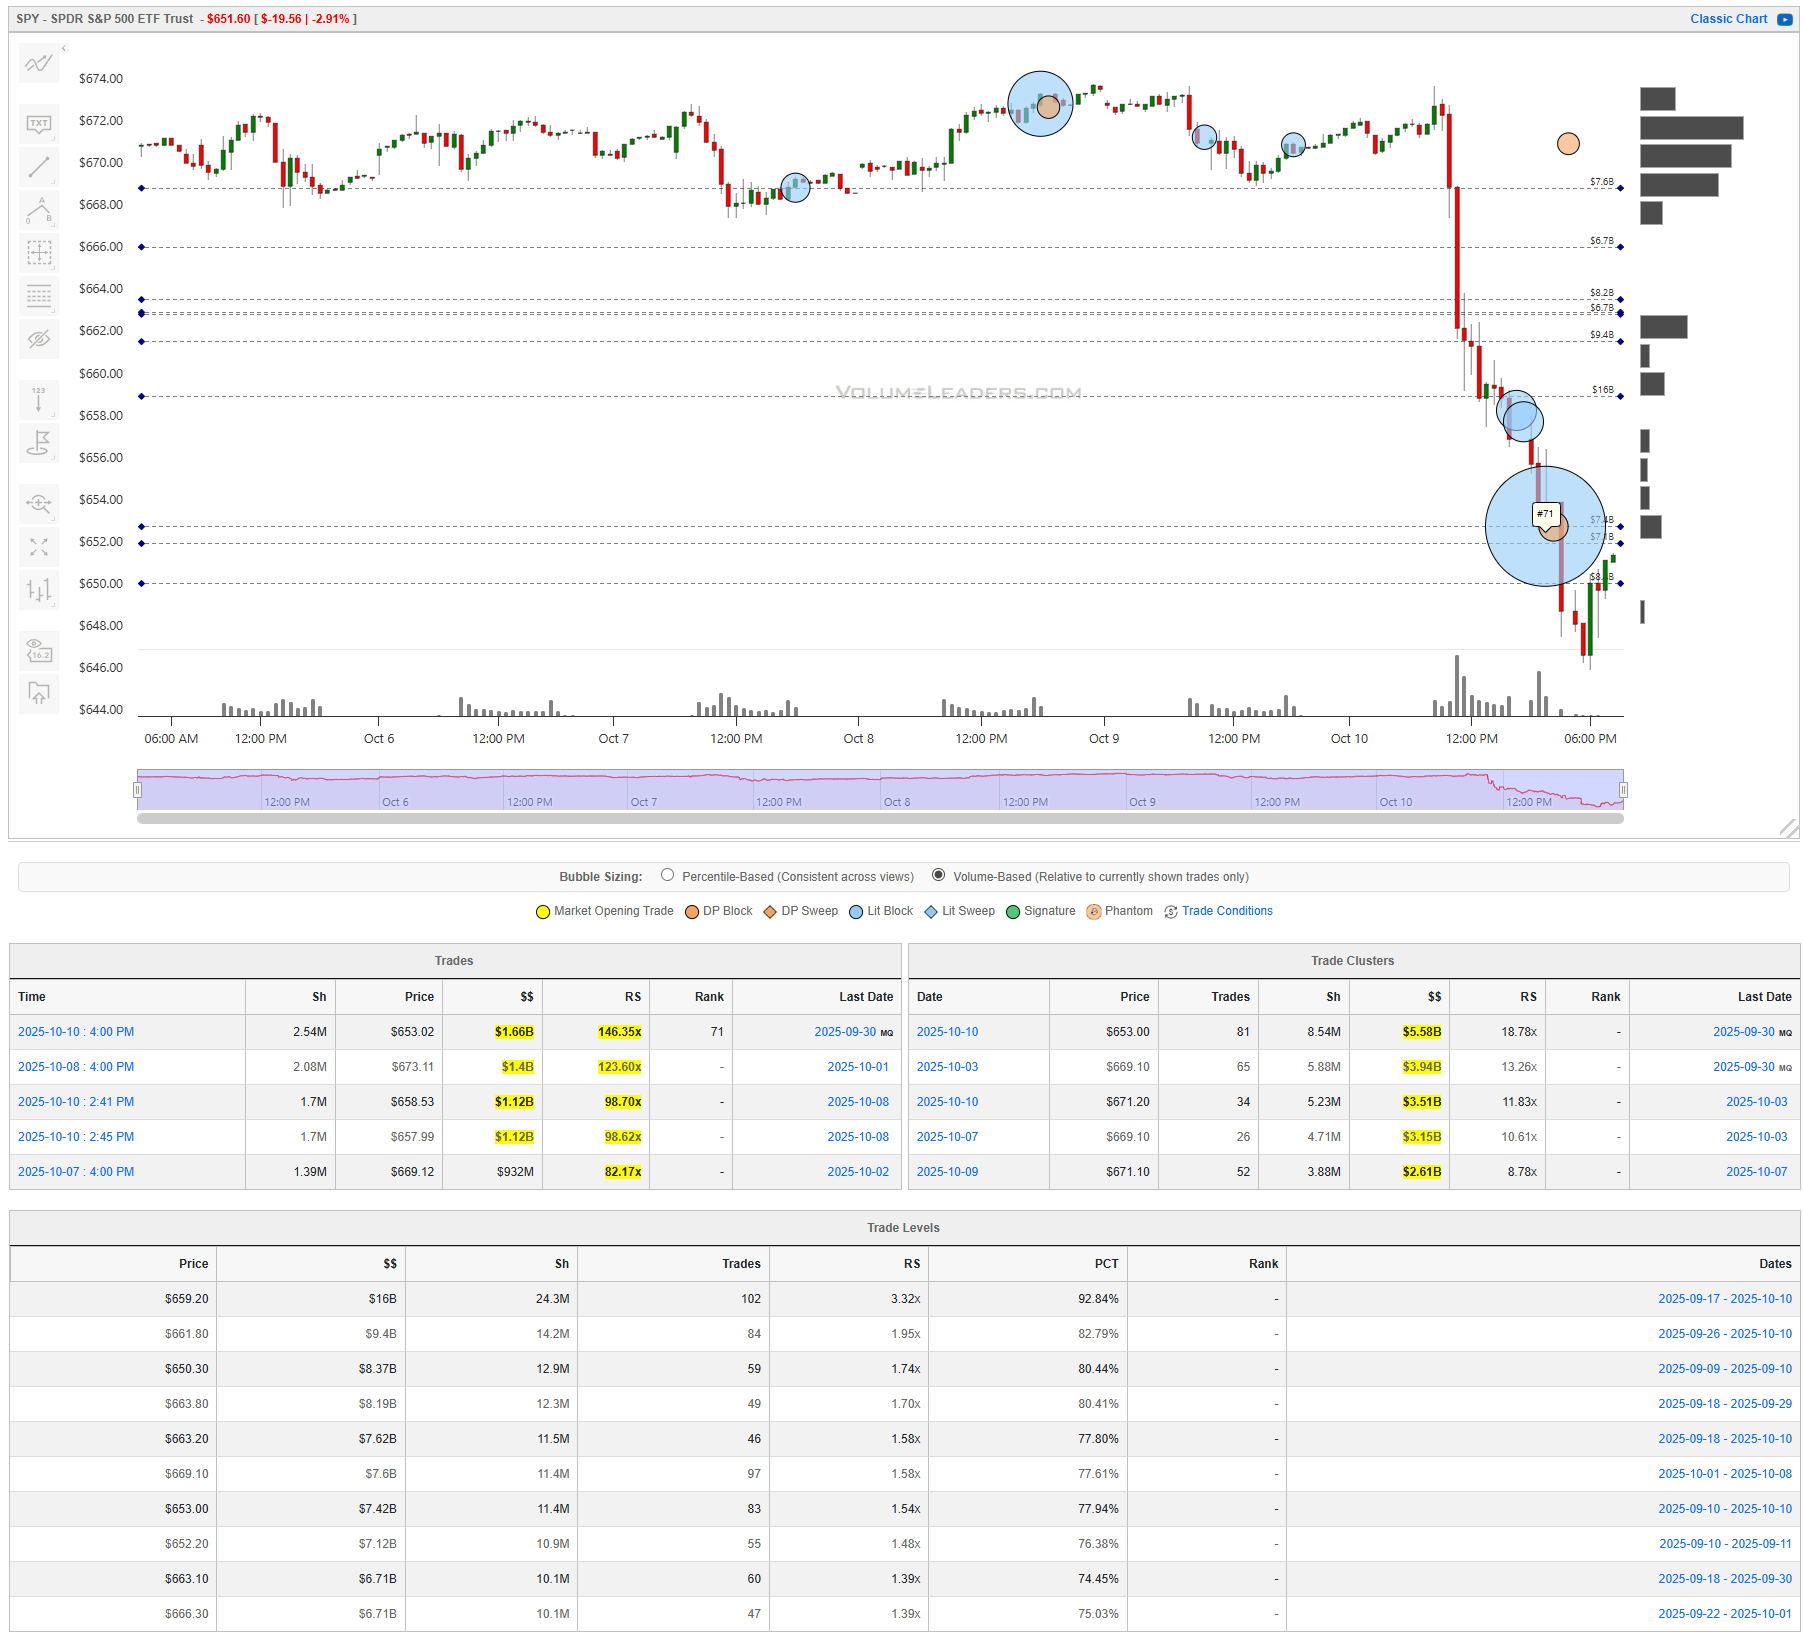
Task: Select the chart indicators icon in toolbar
Action: tap(39, 65)
